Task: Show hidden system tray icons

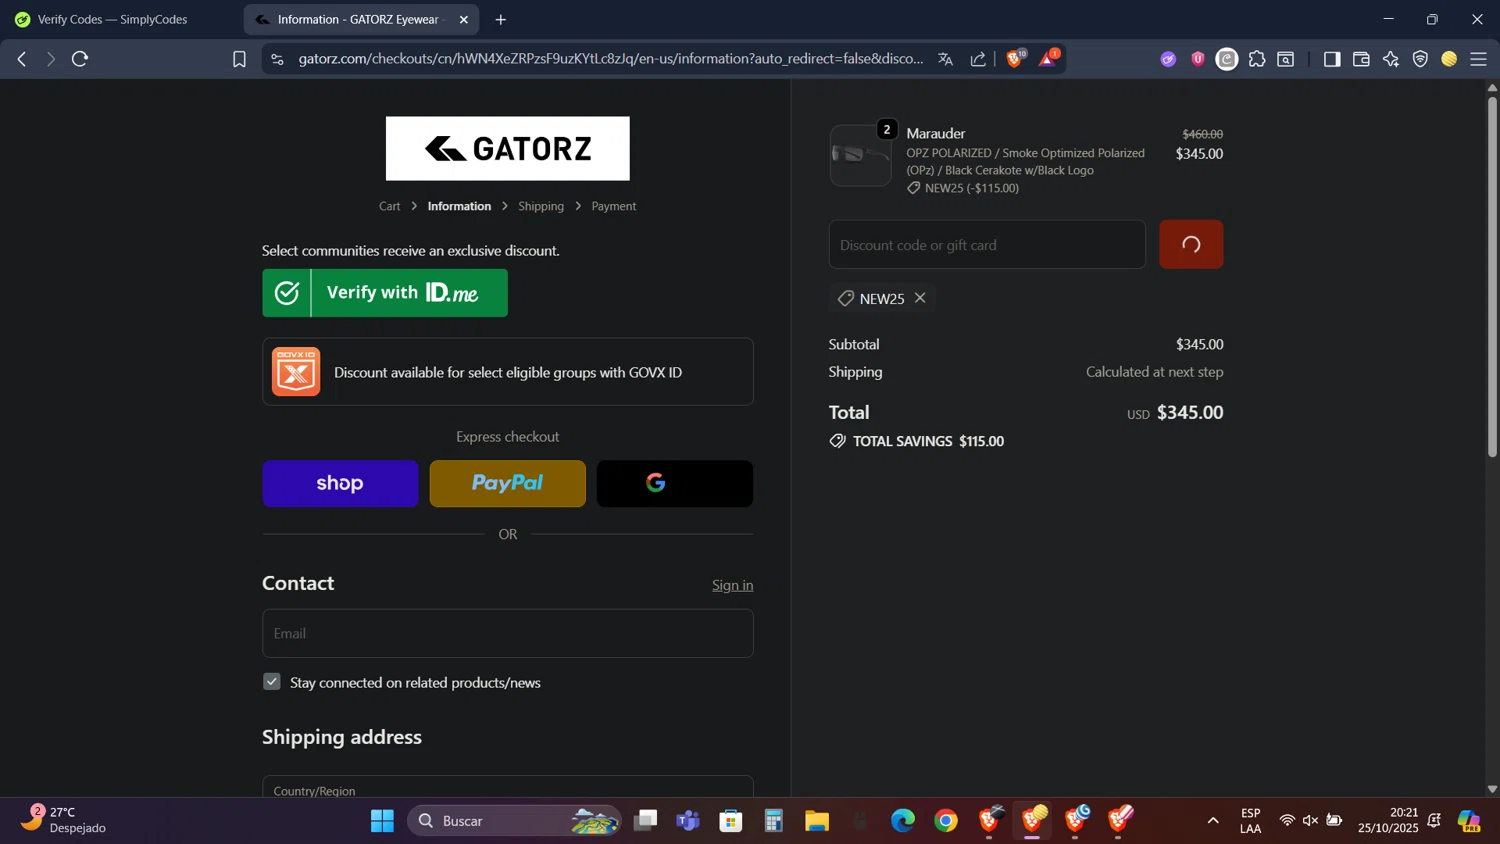Action: 1213,821
